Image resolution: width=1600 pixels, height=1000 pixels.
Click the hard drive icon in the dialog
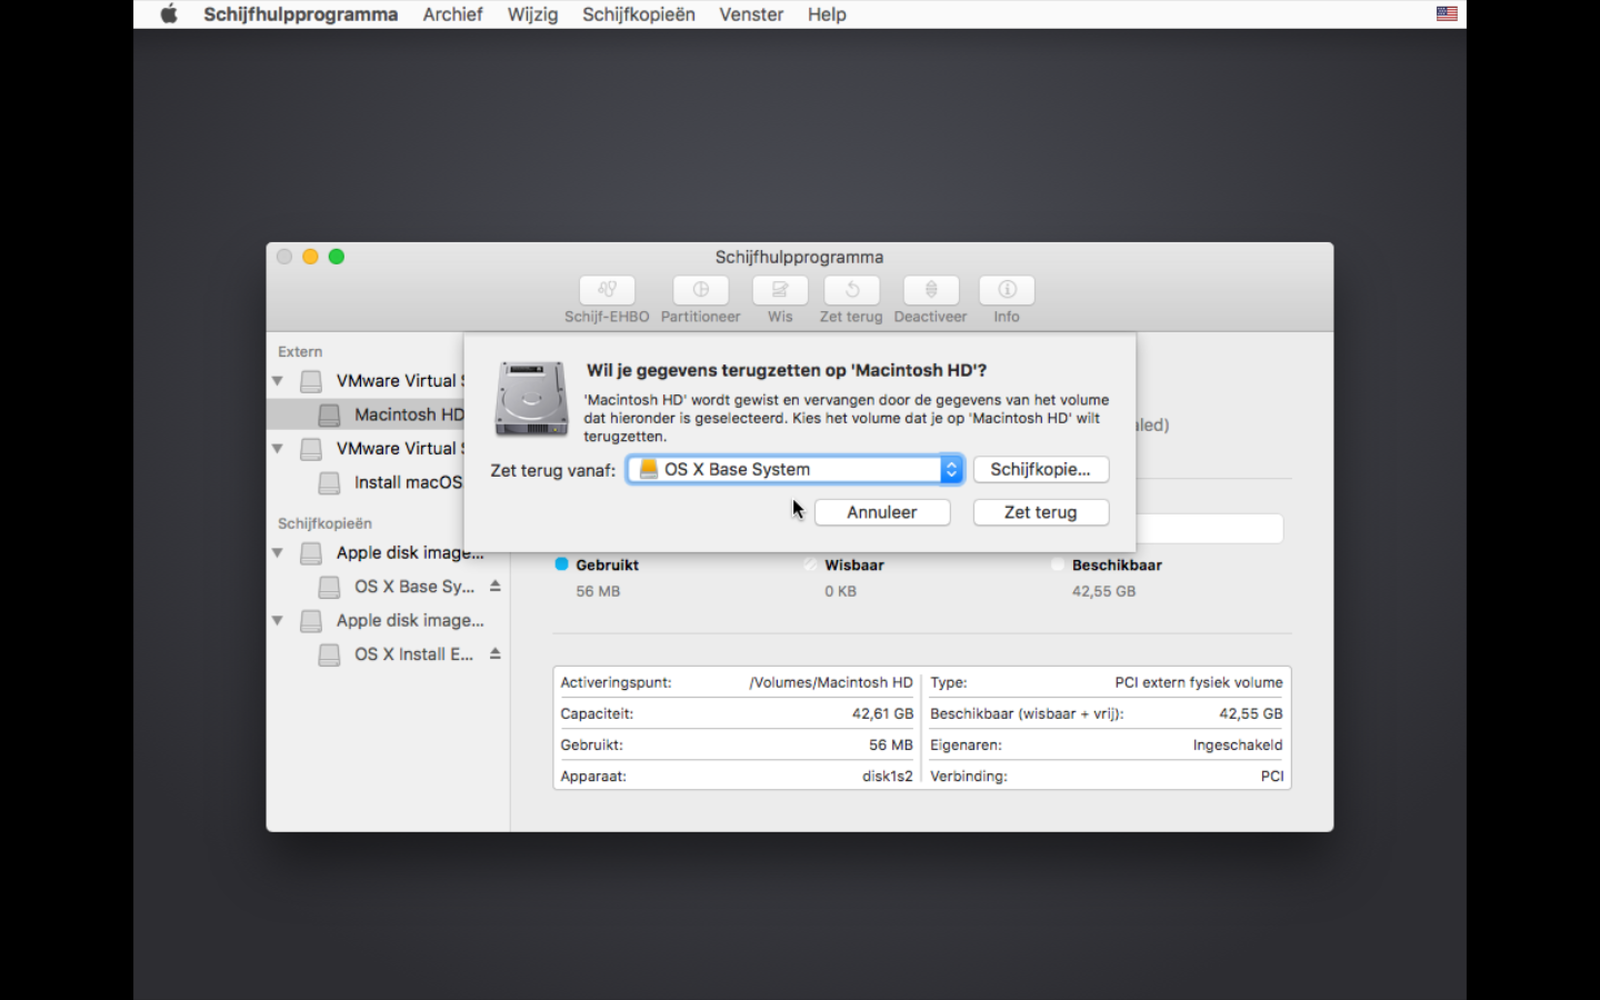531,398
